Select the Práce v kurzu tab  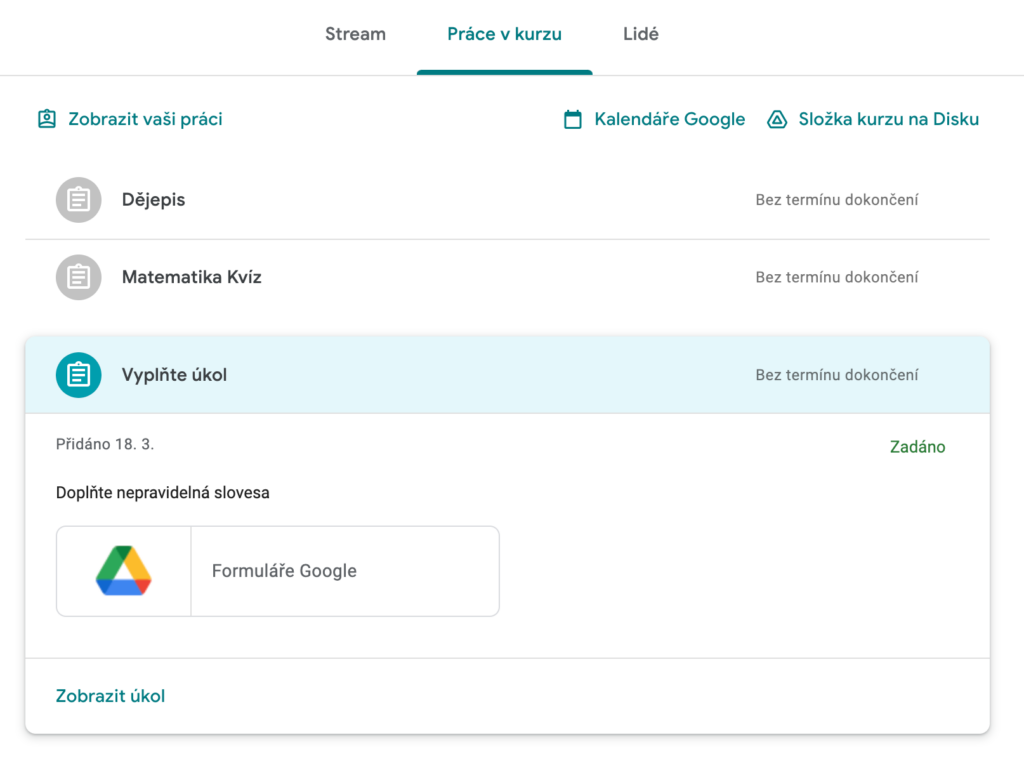pyautogui.click(x=504, y=34)
